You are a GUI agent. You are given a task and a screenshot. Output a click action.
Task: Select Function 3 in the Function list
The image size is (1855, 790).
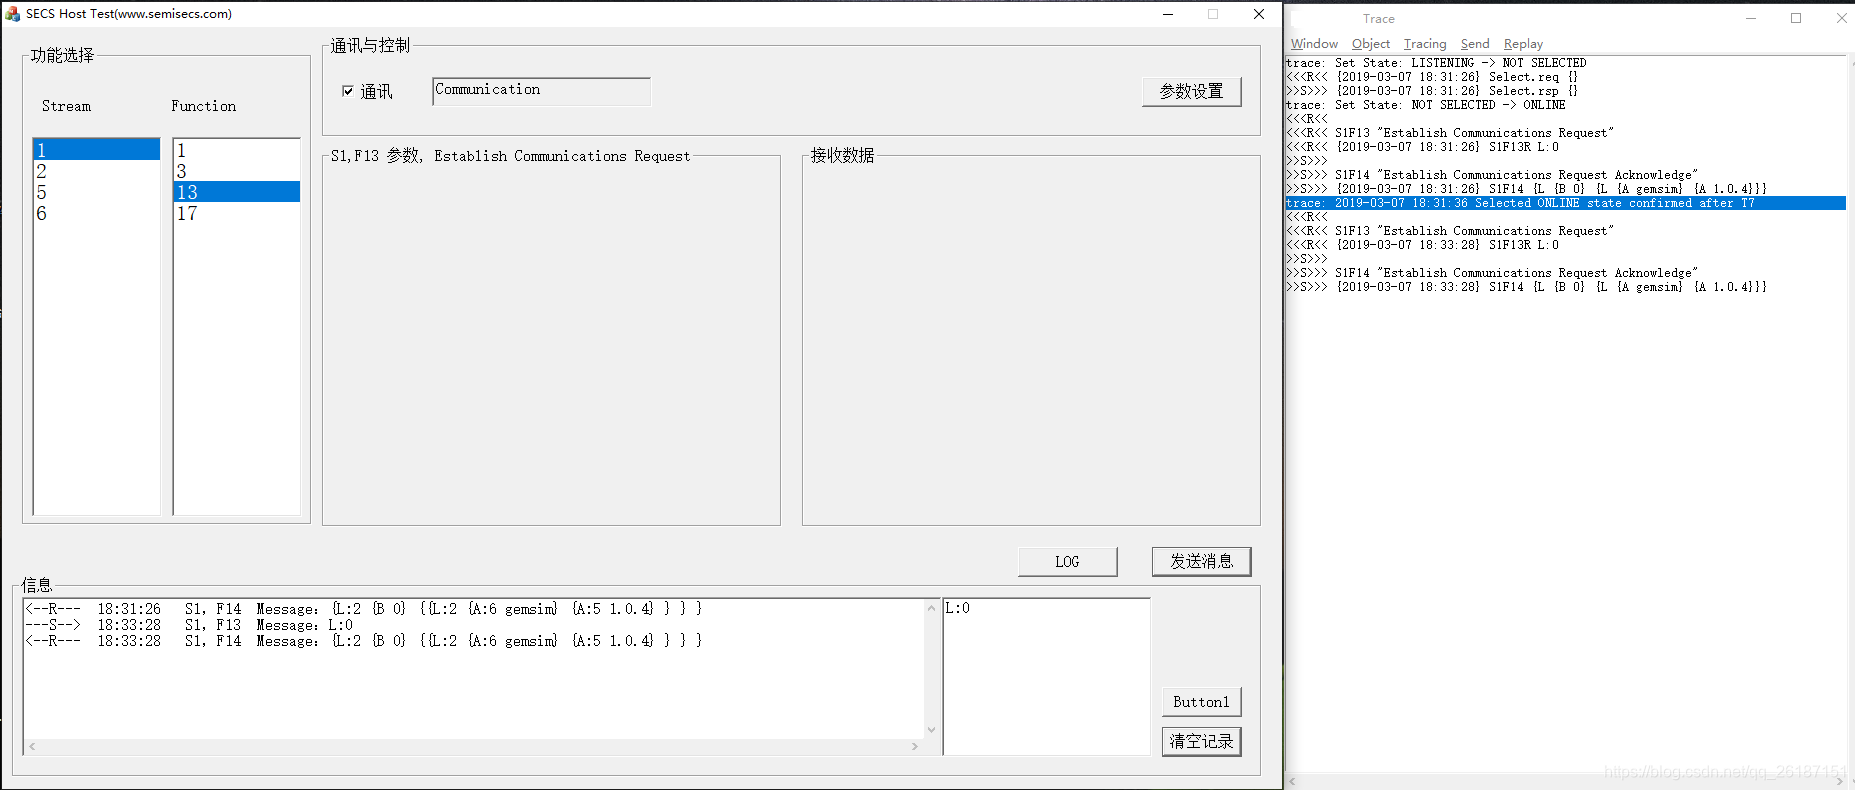[237, 171]
